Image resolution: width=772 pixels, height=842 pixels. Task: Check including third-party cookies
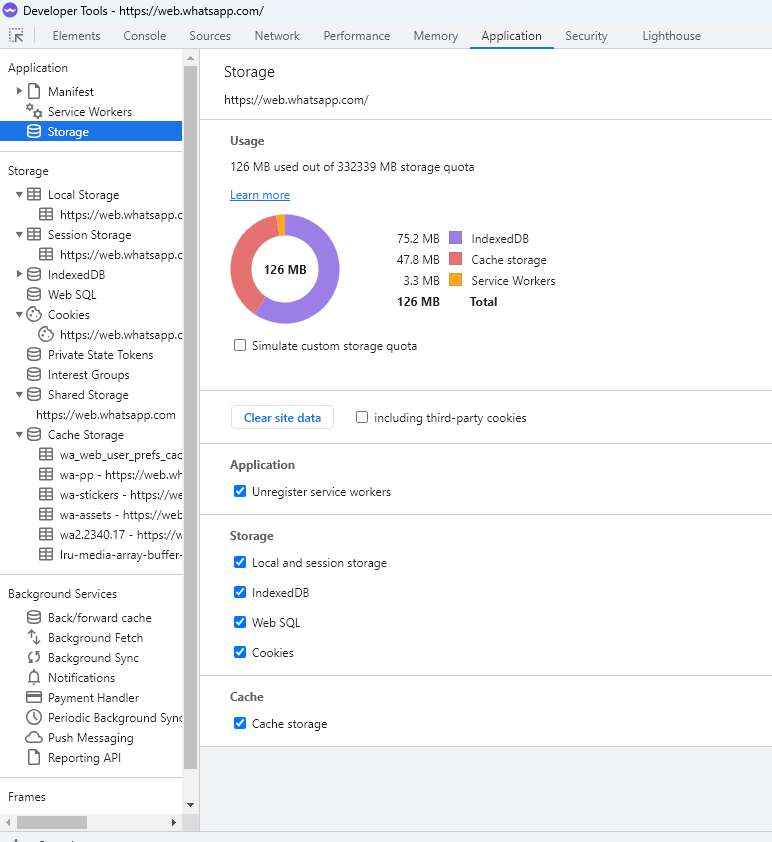coord(362,417)
